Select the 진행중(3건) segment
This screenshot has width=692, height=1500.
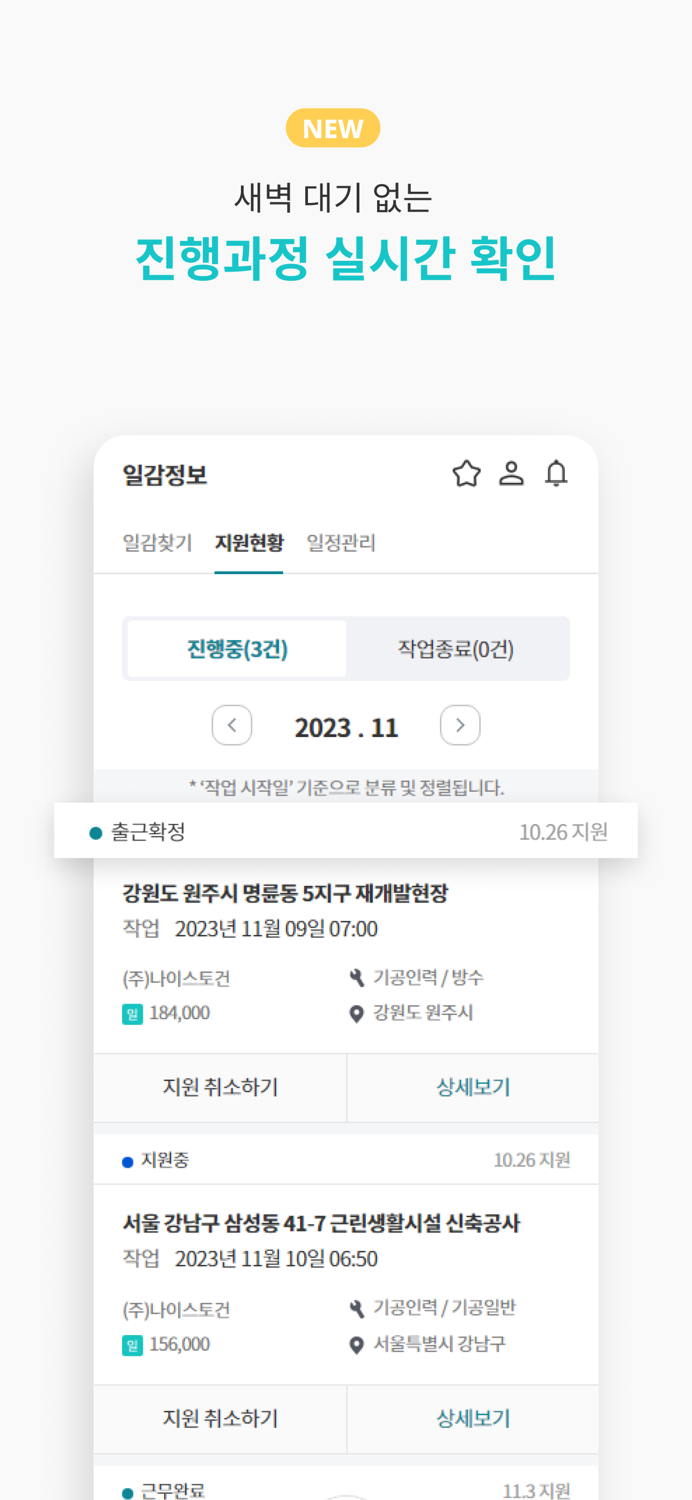(x=236, y=648)
